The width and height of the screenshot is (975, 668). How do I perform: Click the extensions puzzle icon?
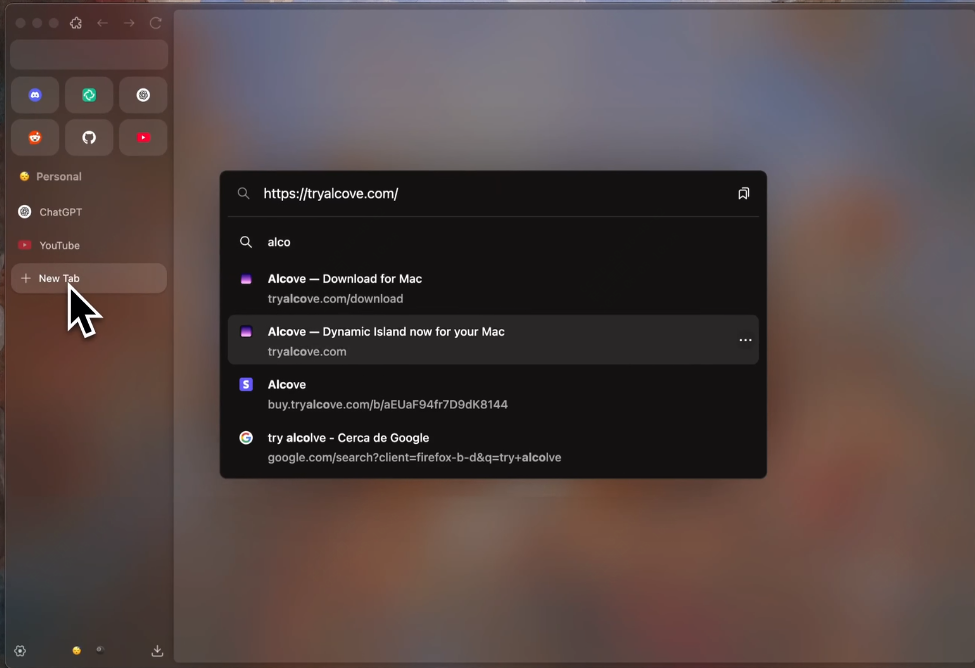76,23
